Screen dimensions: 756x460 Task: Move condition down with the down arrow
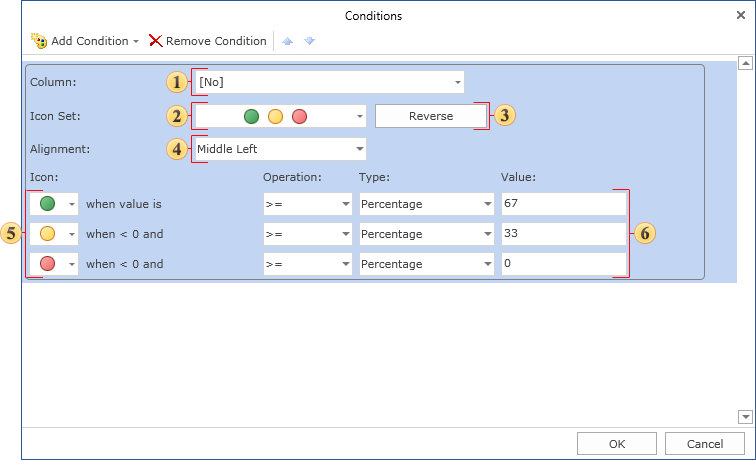[x=309, y=41]
